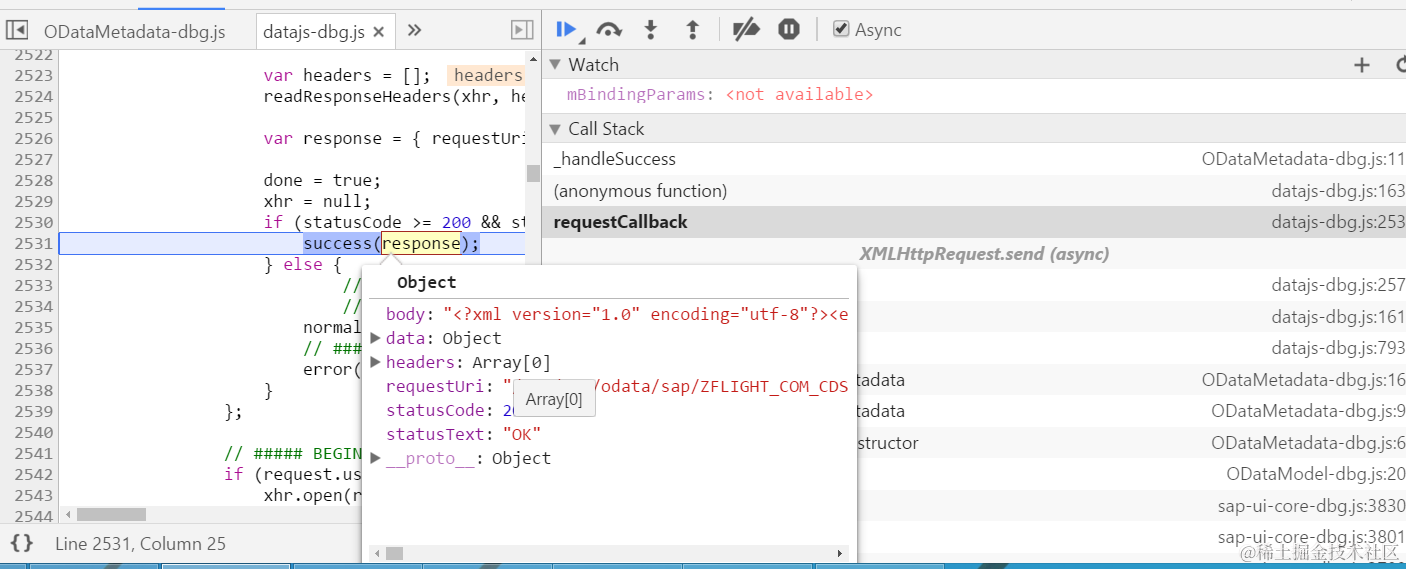Screen dimensions: 1406x569
Task: Step over next function call
Action: coord(609,30)
